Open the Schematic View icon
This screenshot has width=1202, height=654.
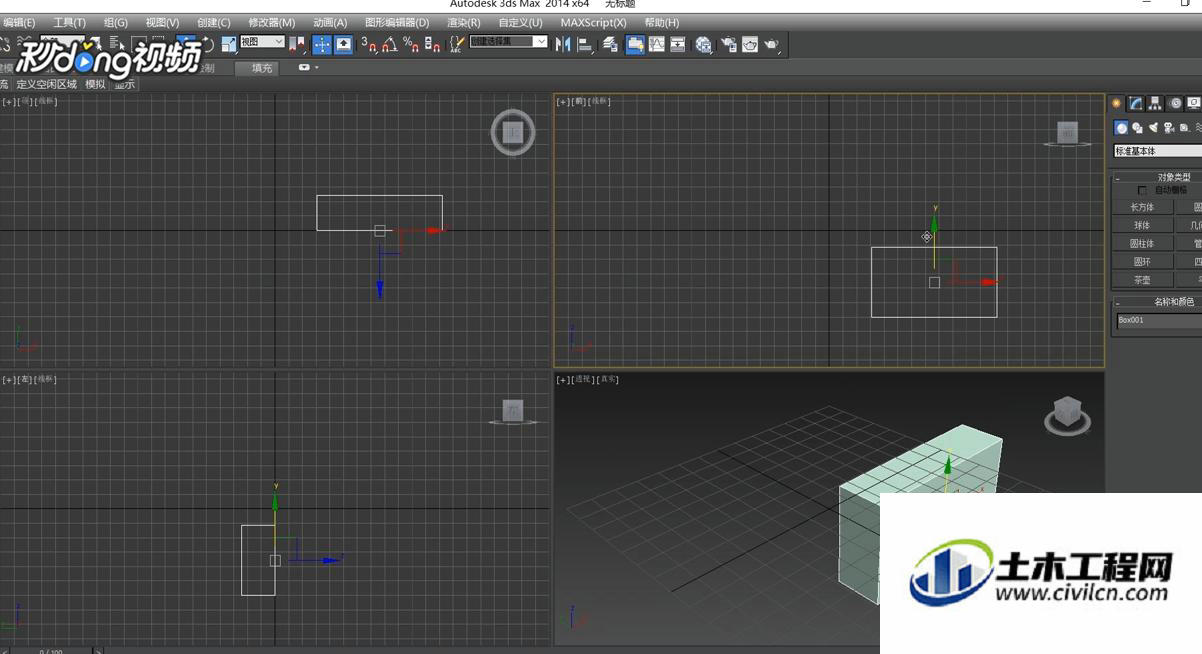coord(678,44)
